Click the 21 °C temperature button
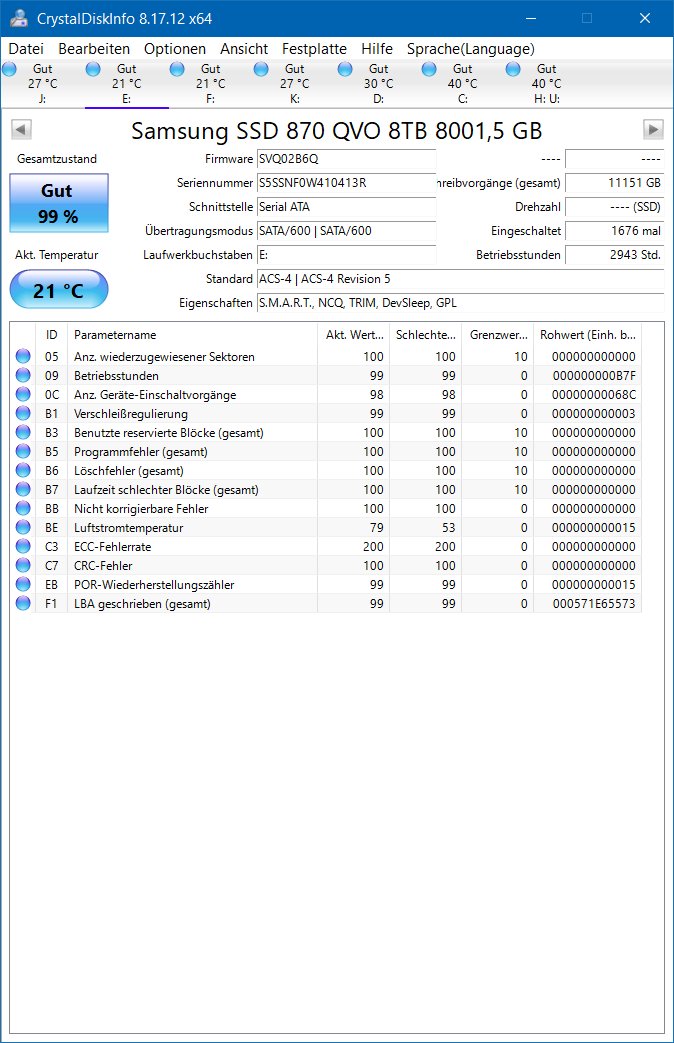This screenshot has width=674, height=1043. [x=59, y=289]
